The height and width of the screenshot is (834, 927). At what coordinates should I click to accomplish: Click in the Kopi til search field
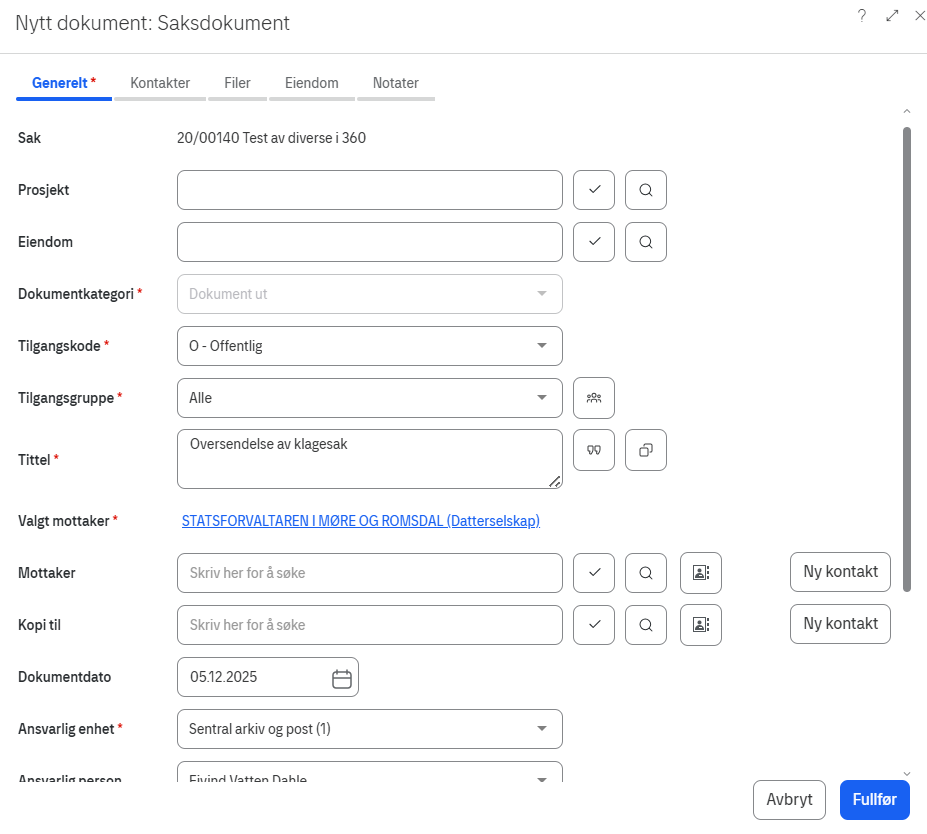[x=369, y=625]
